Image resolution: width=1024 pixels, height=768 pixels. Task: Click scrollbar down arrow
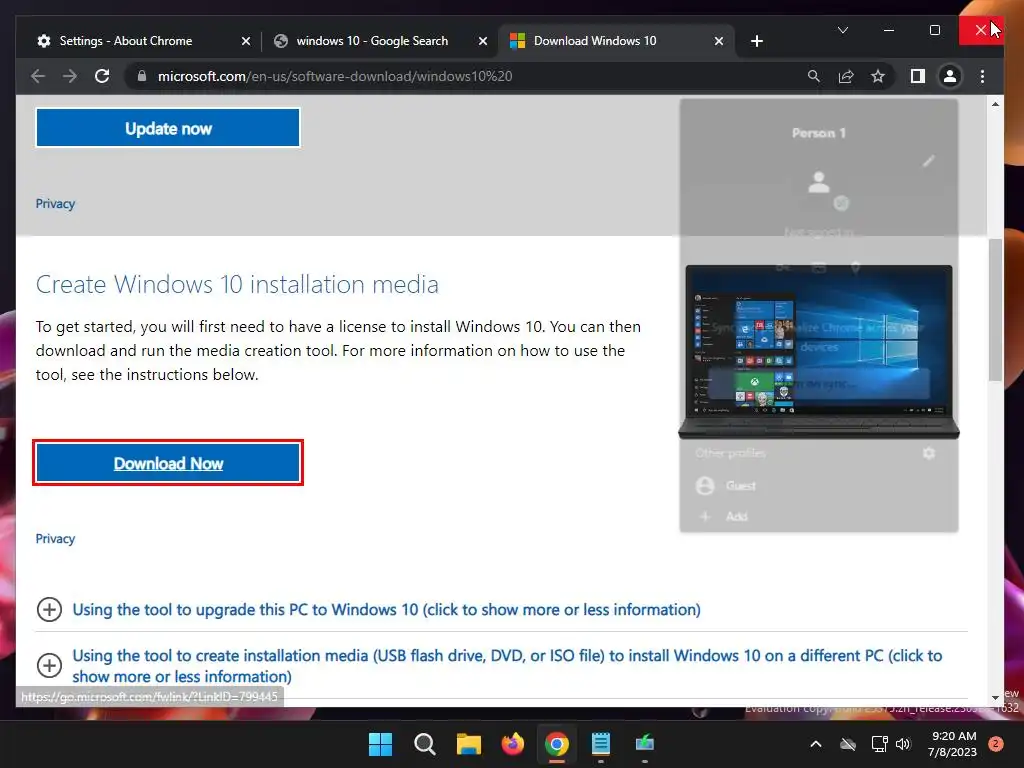[995, 697]
